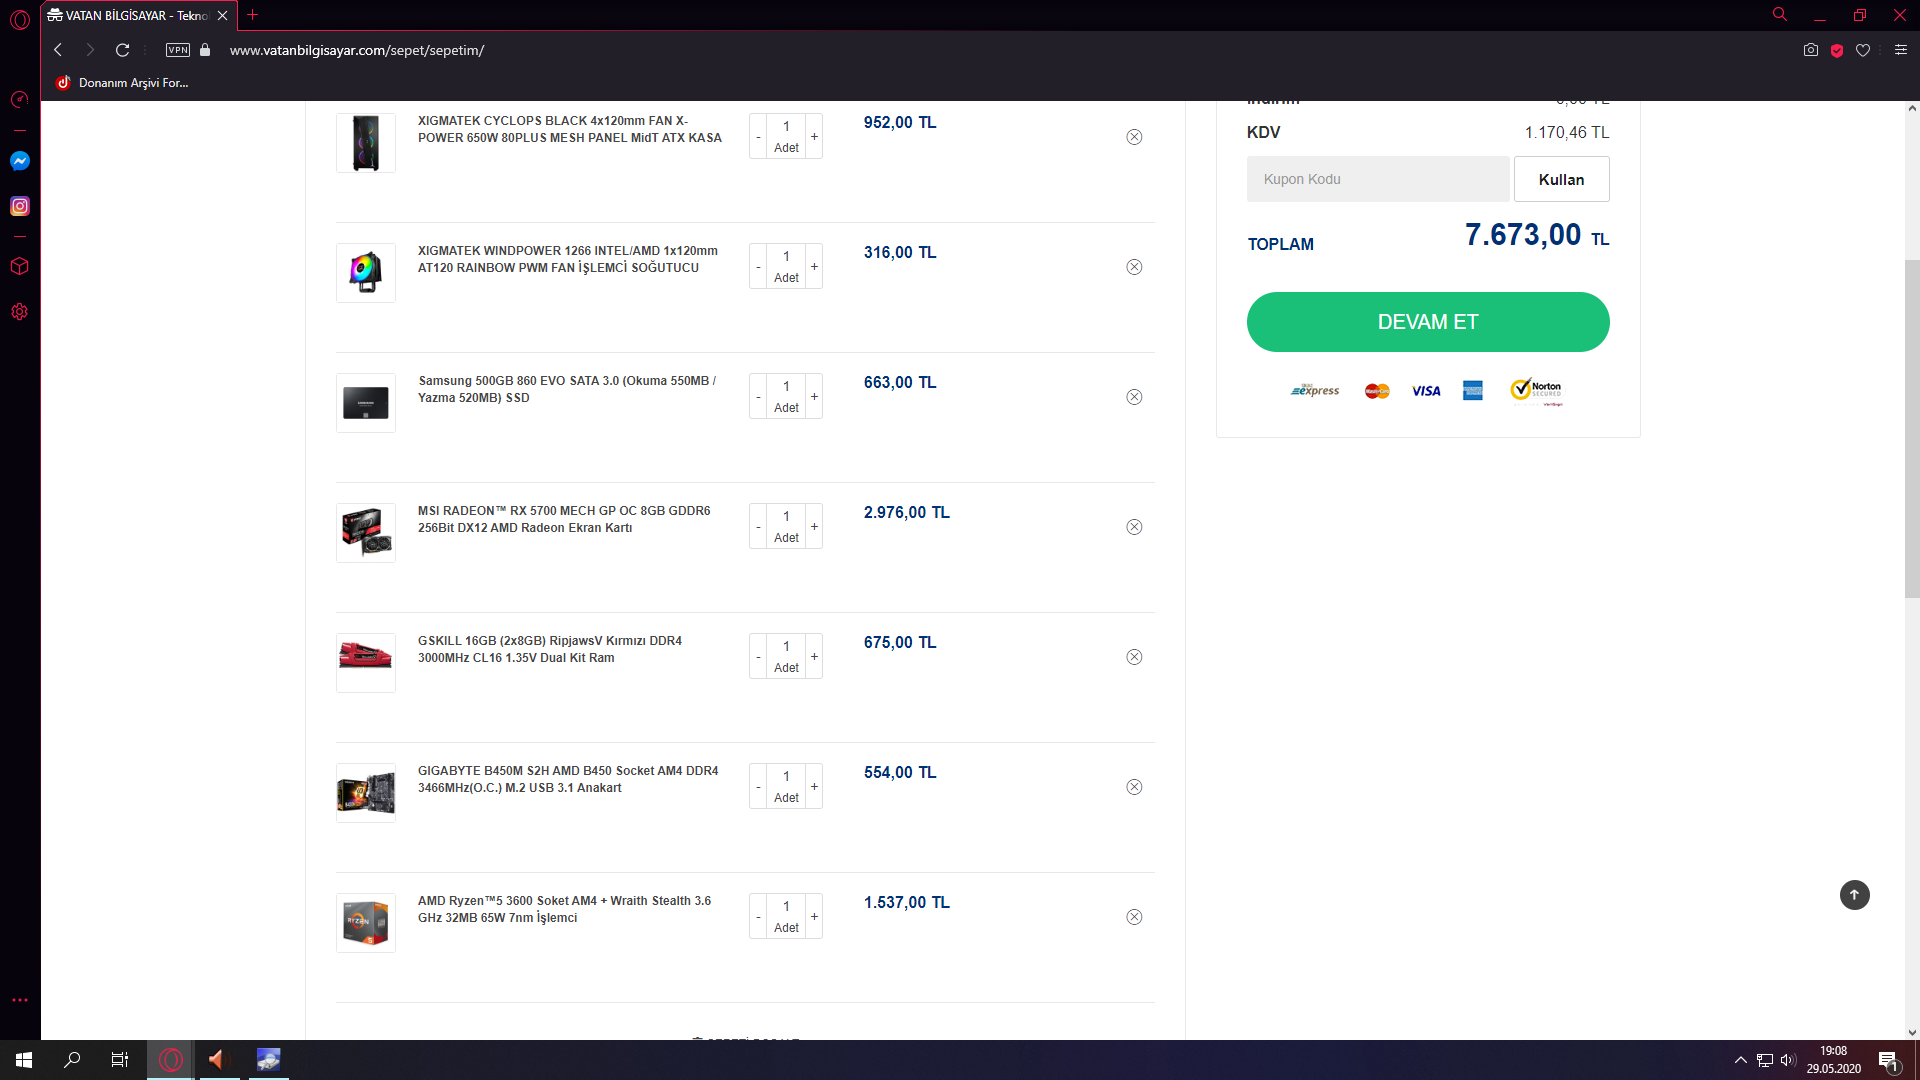Bookmark page with heart icon
The image size is (1920, 1080).
[1863, 50]
